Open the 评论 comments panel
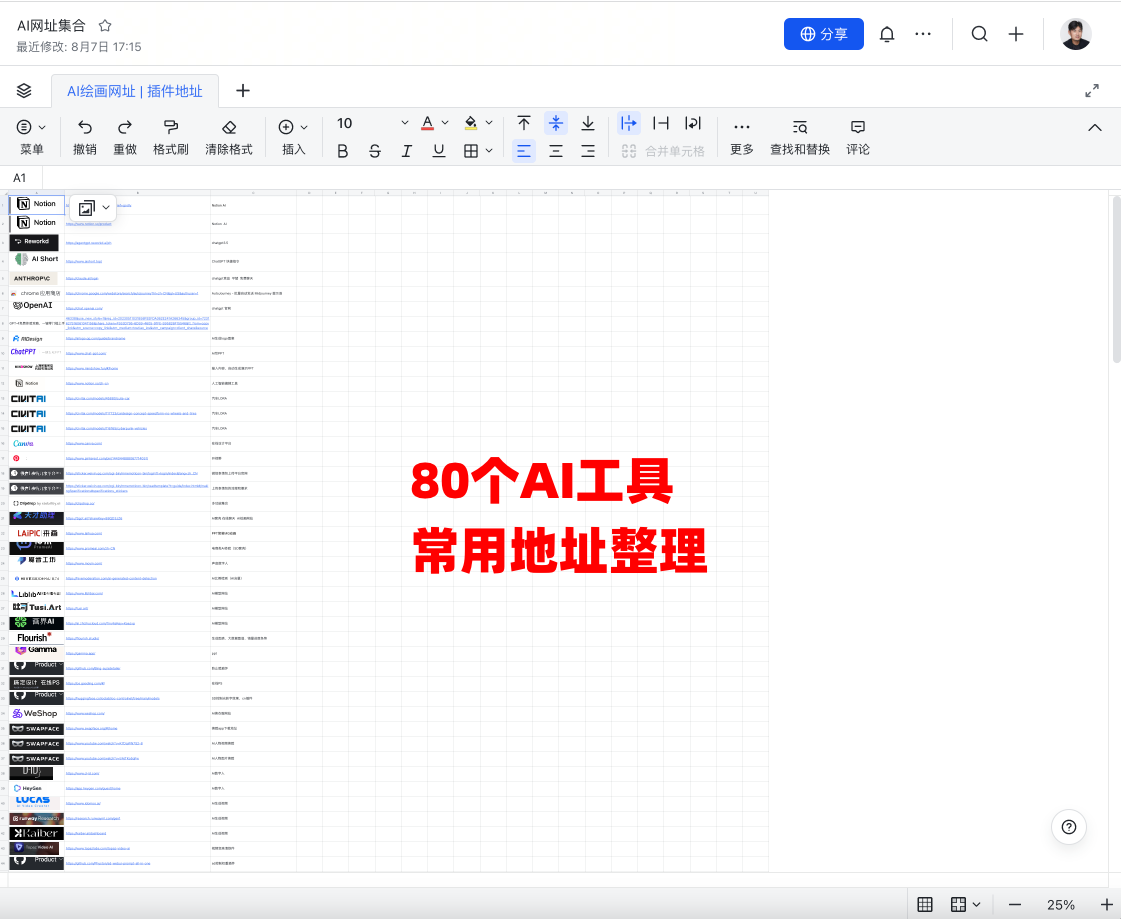Screen dimensions: 1121x919 point(858,136)
